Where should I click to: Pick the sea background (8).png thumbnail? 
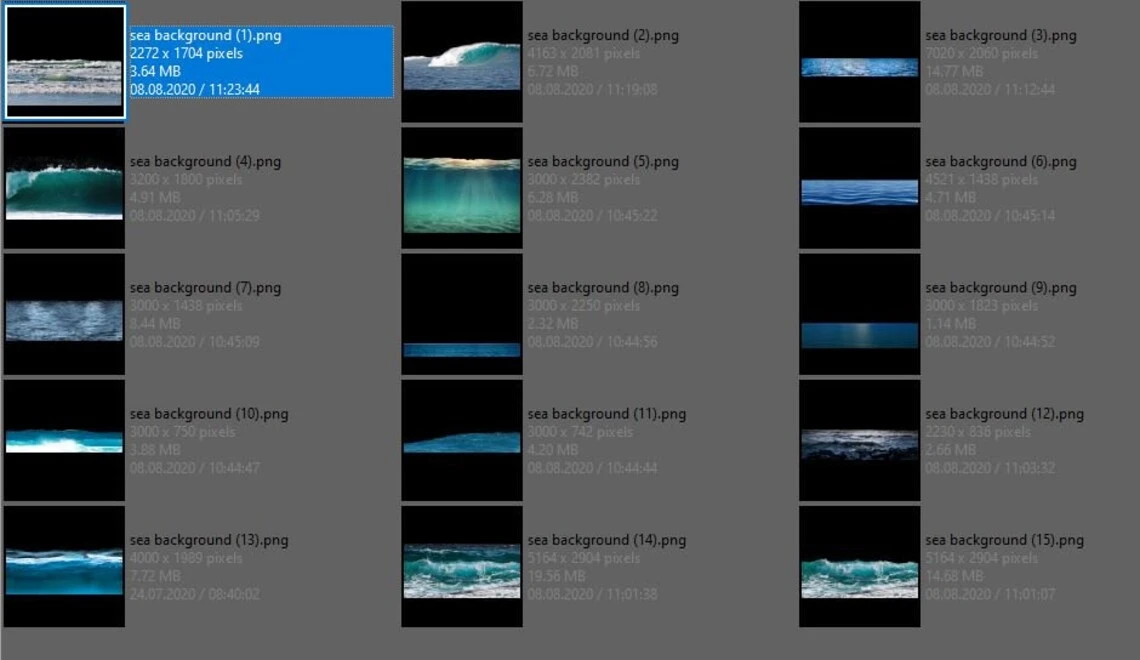click(x=462, y=314)
